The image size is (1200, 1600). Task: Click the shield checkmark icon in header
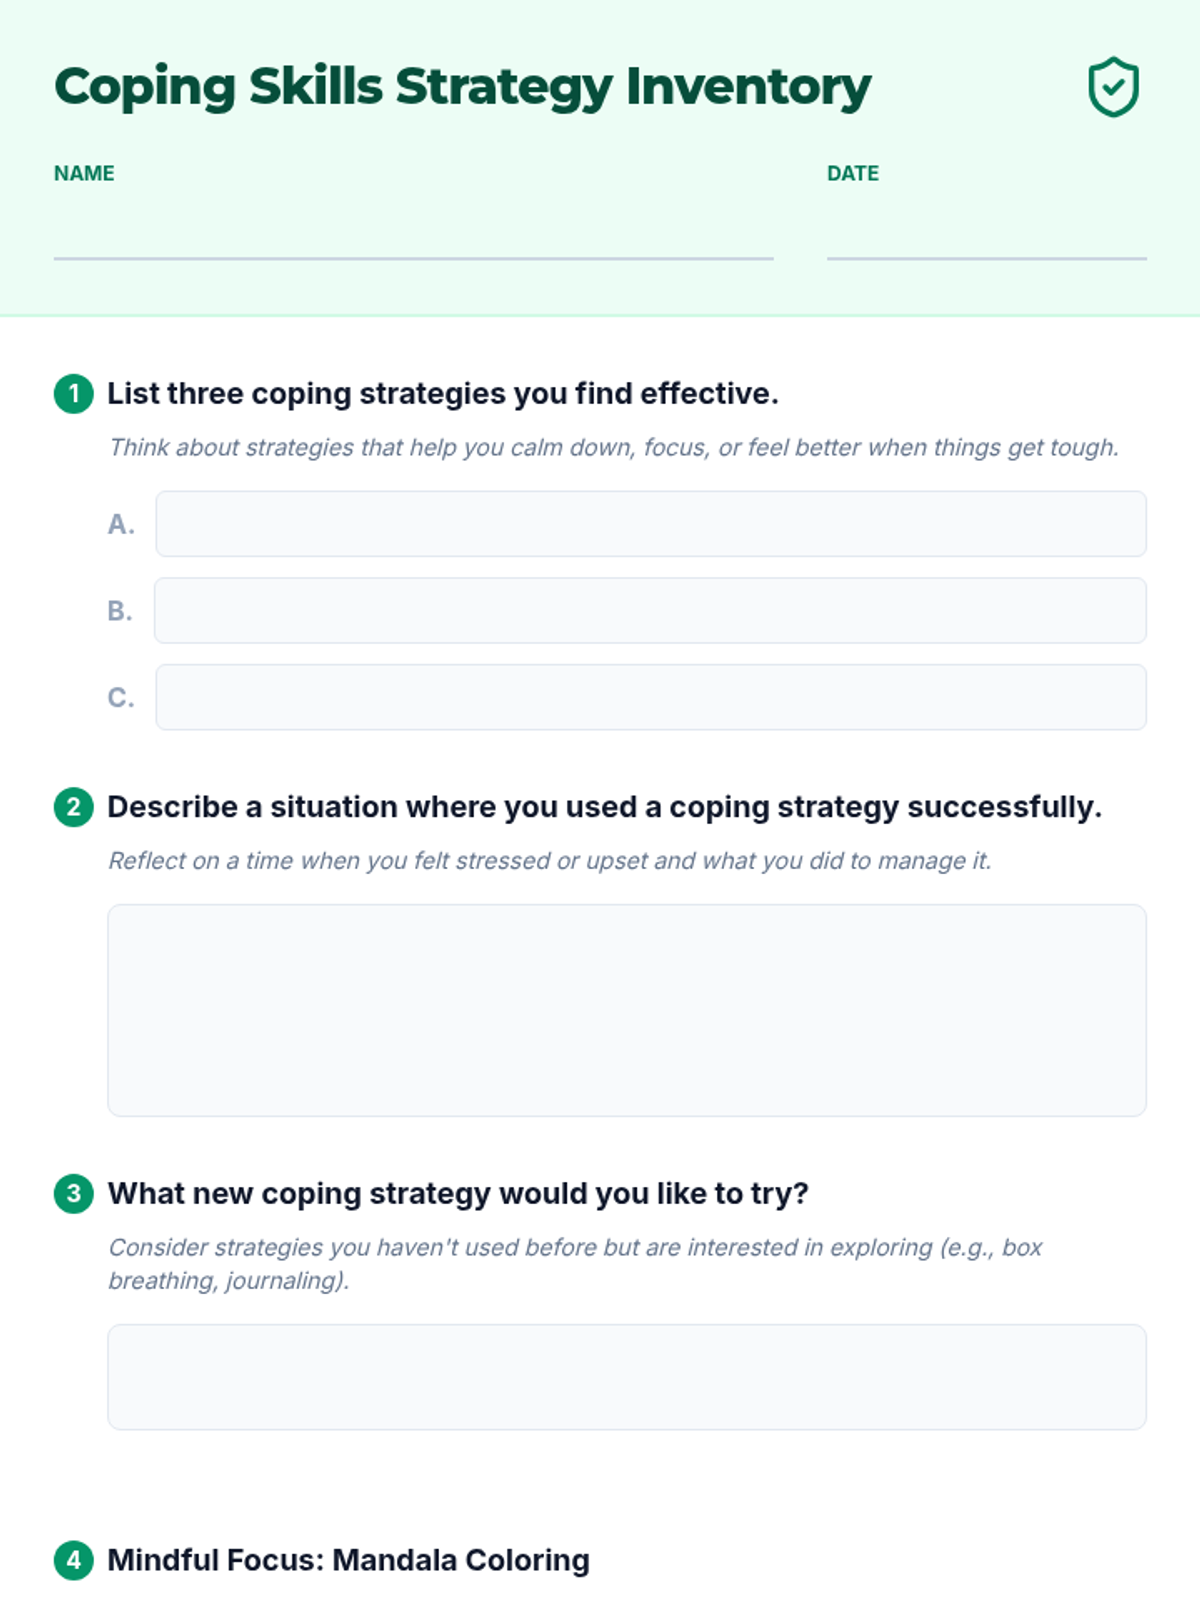1113,88
